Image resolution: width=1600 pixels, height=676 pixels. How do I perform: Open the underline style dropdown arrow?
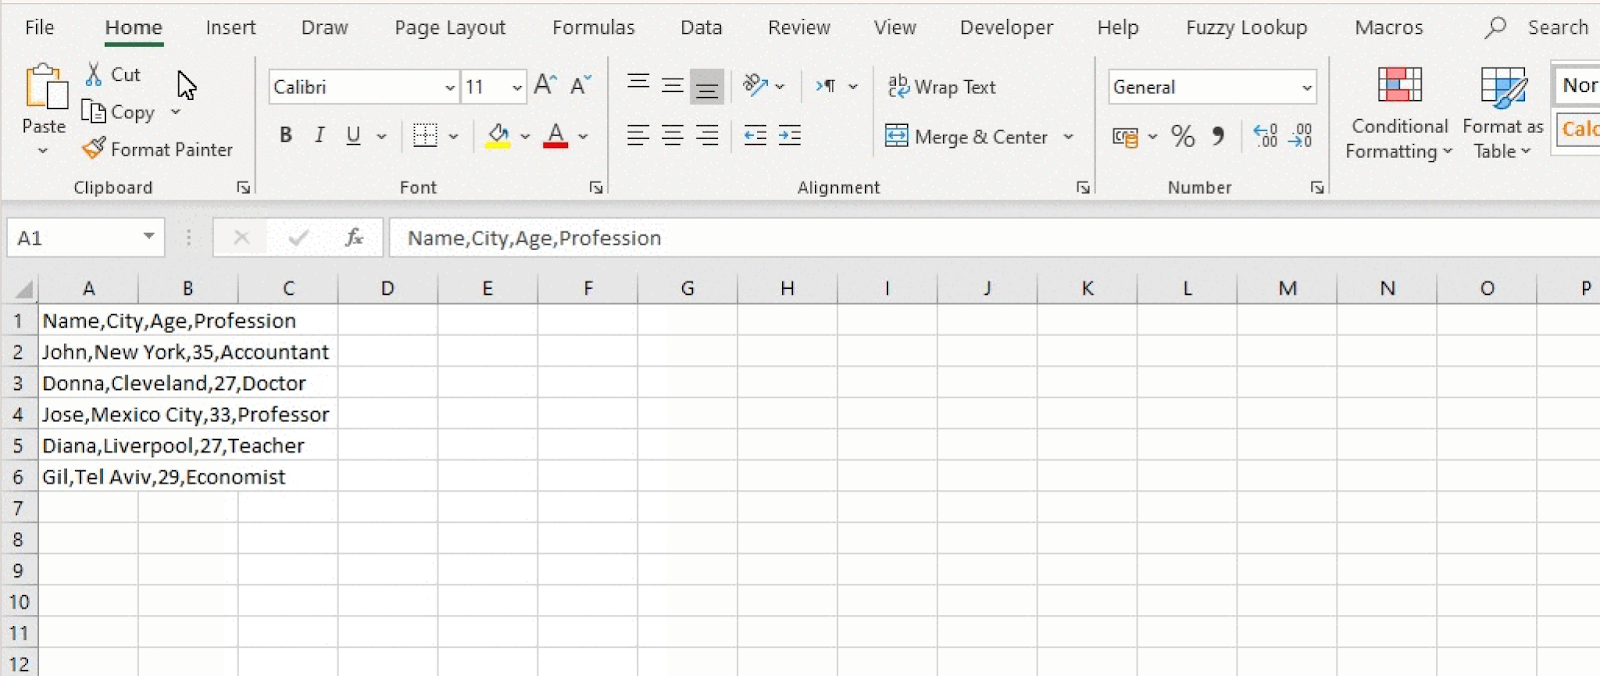pos(381,136)
